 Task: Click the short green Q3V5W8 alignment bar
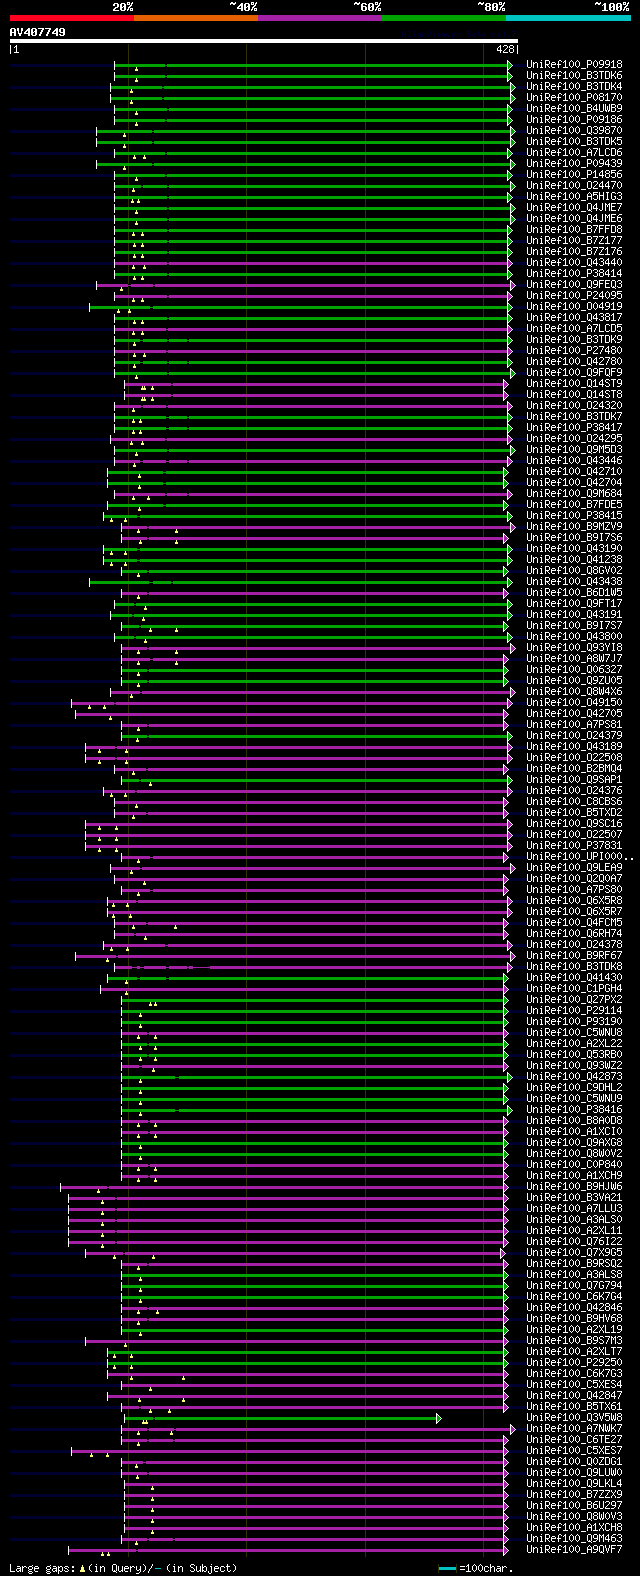282,1418
